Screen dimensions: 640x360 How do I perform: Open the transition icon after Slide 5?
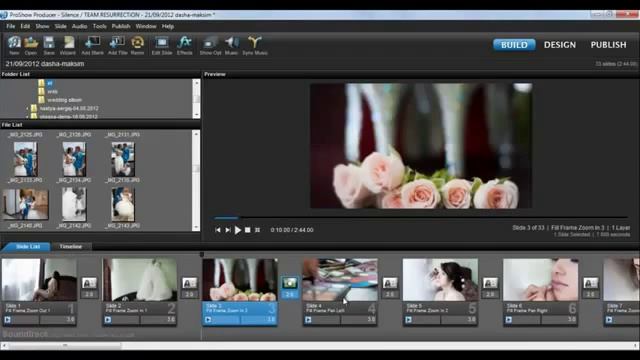click(x=490, y=283)
